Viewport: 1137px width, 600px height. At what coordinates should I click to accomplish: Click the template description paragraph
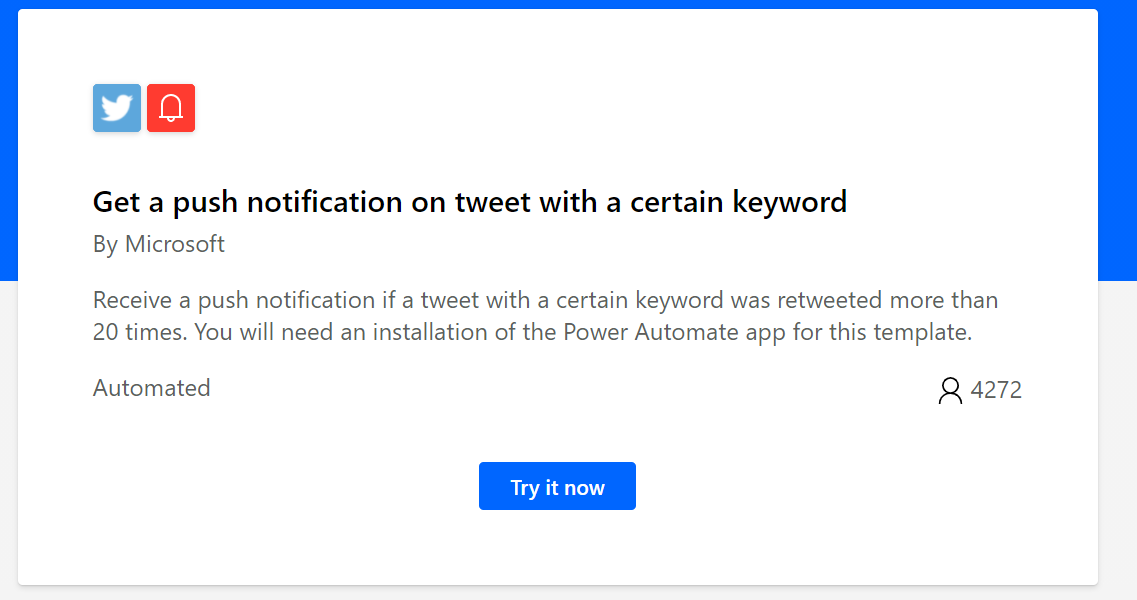pos(545,316)
